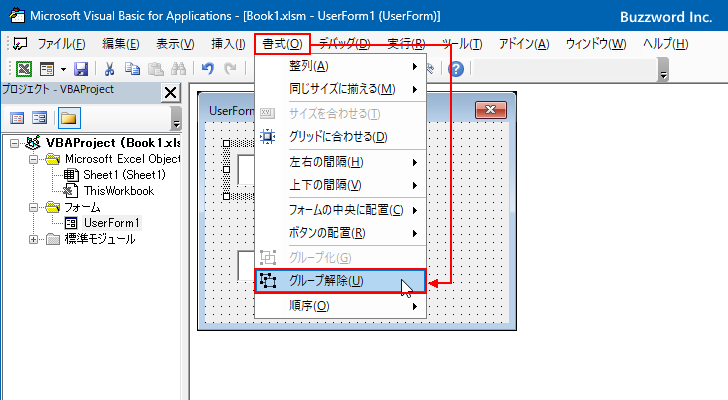728x400 pixels.
Task: Click the Find binoculars icon
Action: click(x=178, y=69)
